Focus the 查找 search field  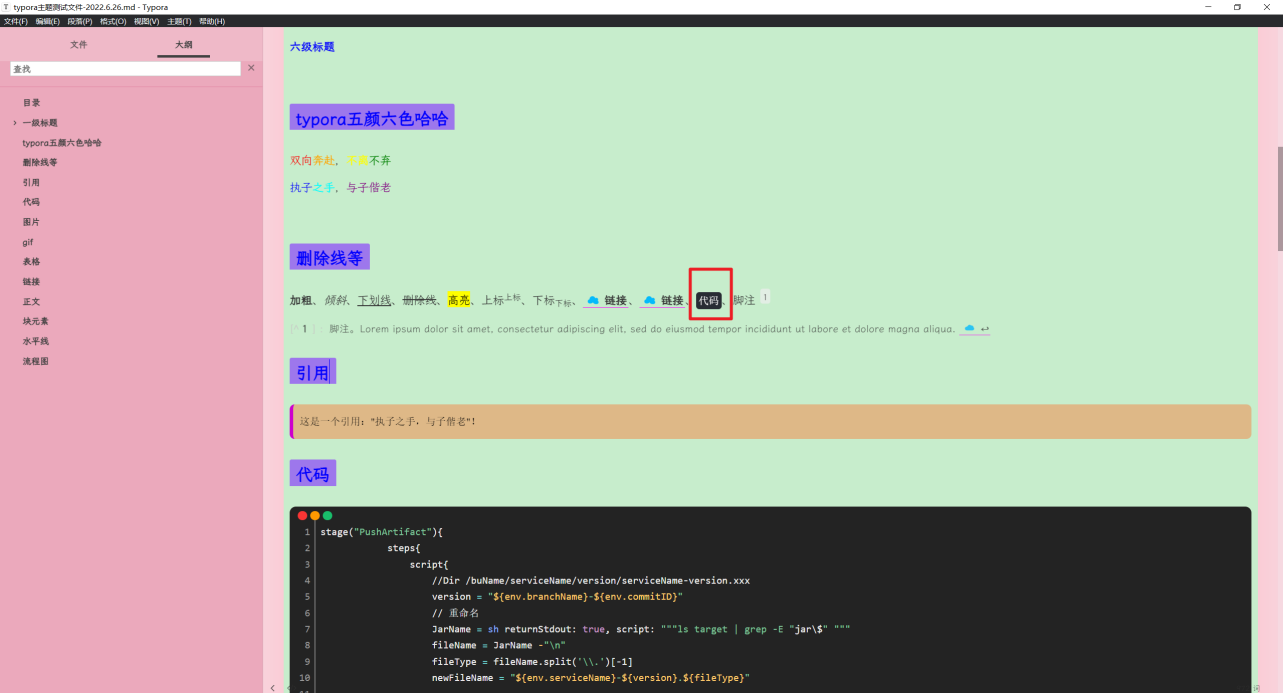[126, 69]
